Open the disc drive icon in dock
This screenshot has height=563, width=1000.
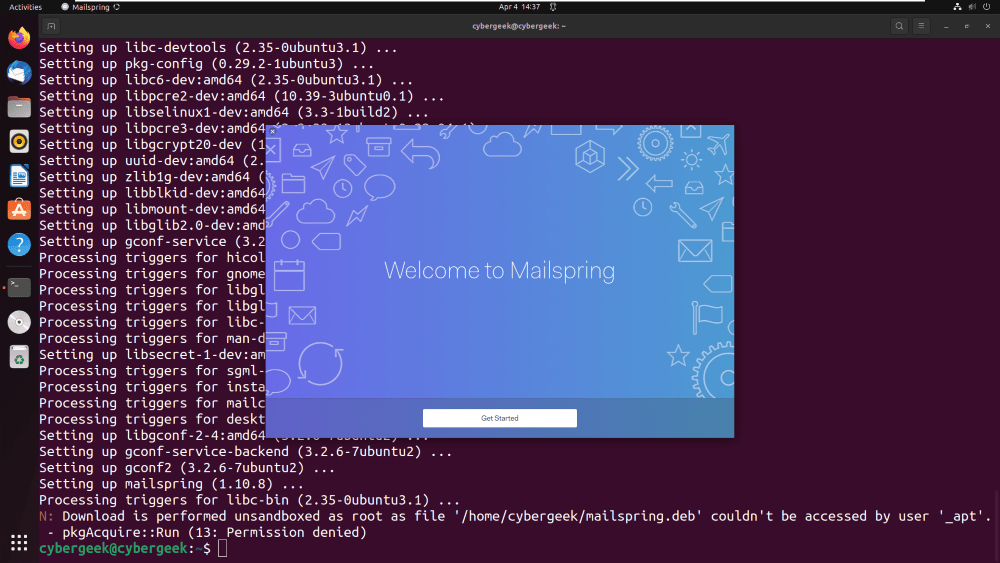19,322
